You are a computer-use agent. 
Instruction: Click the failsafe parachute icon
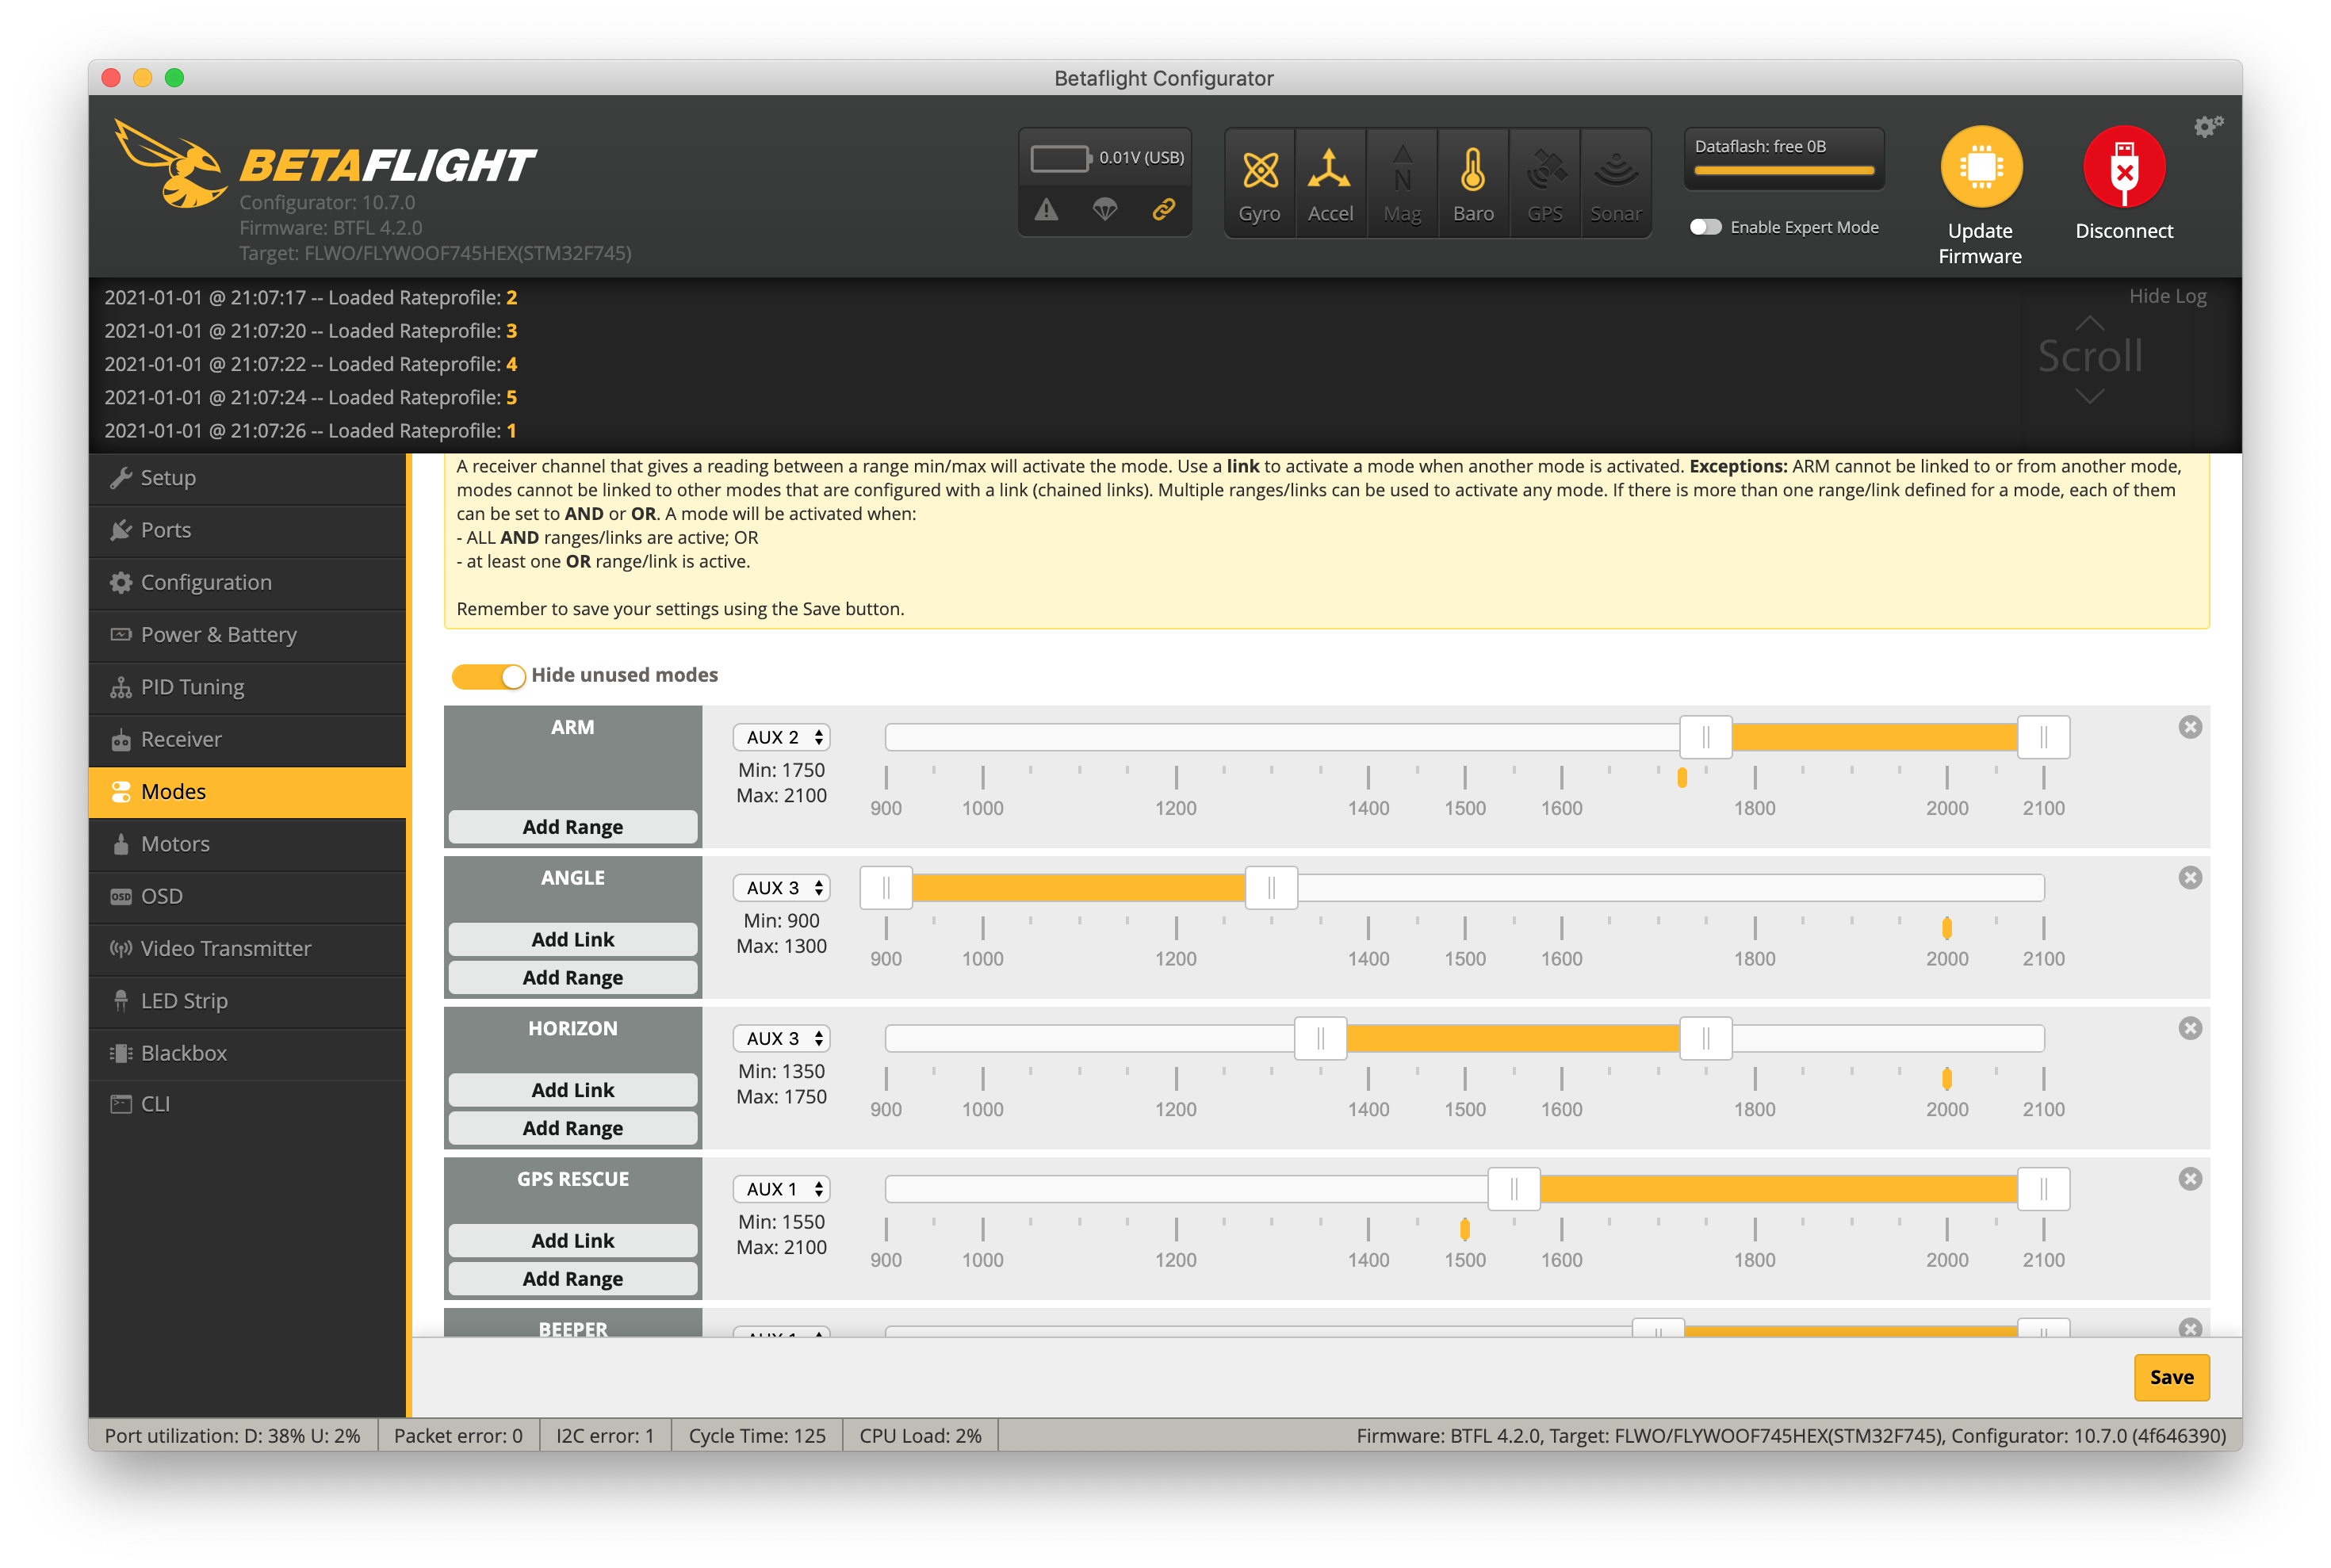click(1104, 210)
